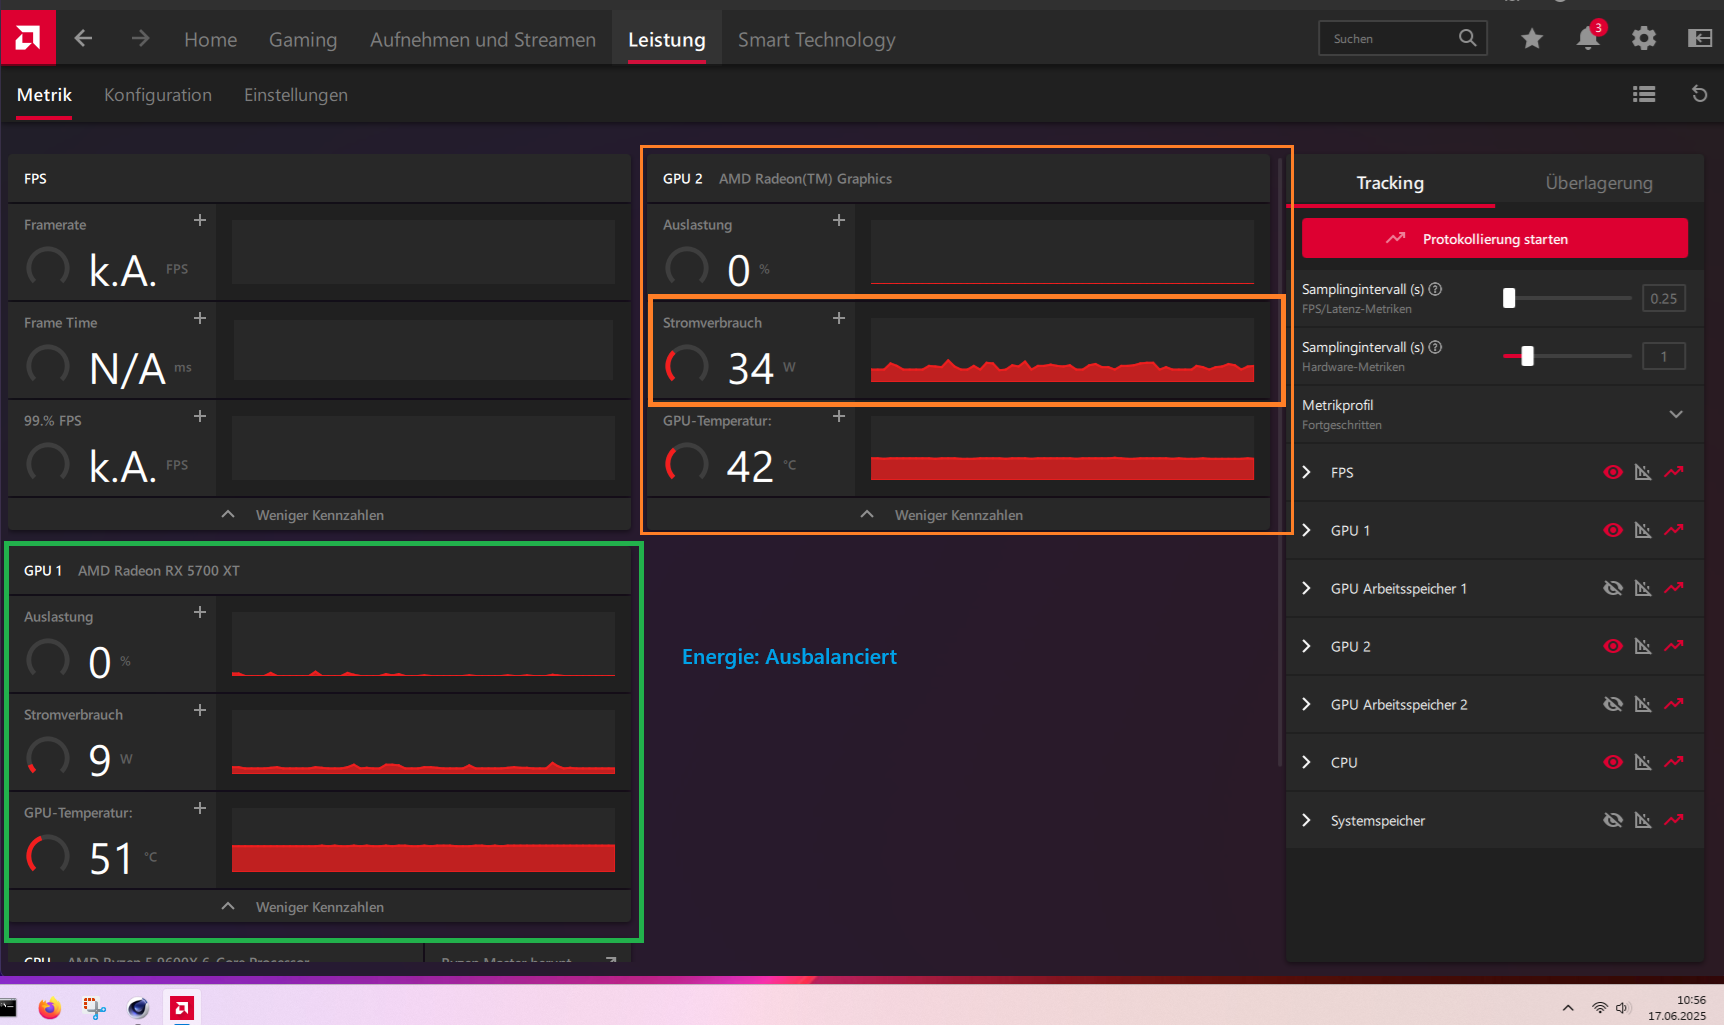Click the plus icon for GPU 1 GPU-Temperatur

point(200,808)
